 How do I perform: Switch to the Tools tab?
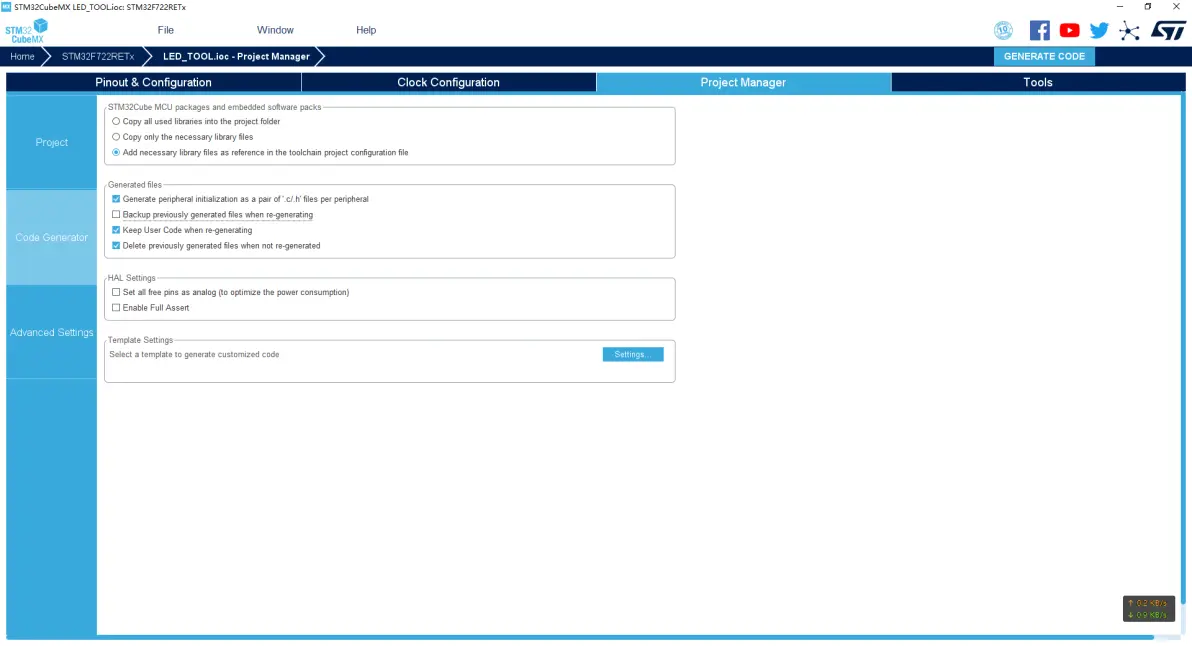[x=1038, y=82]
